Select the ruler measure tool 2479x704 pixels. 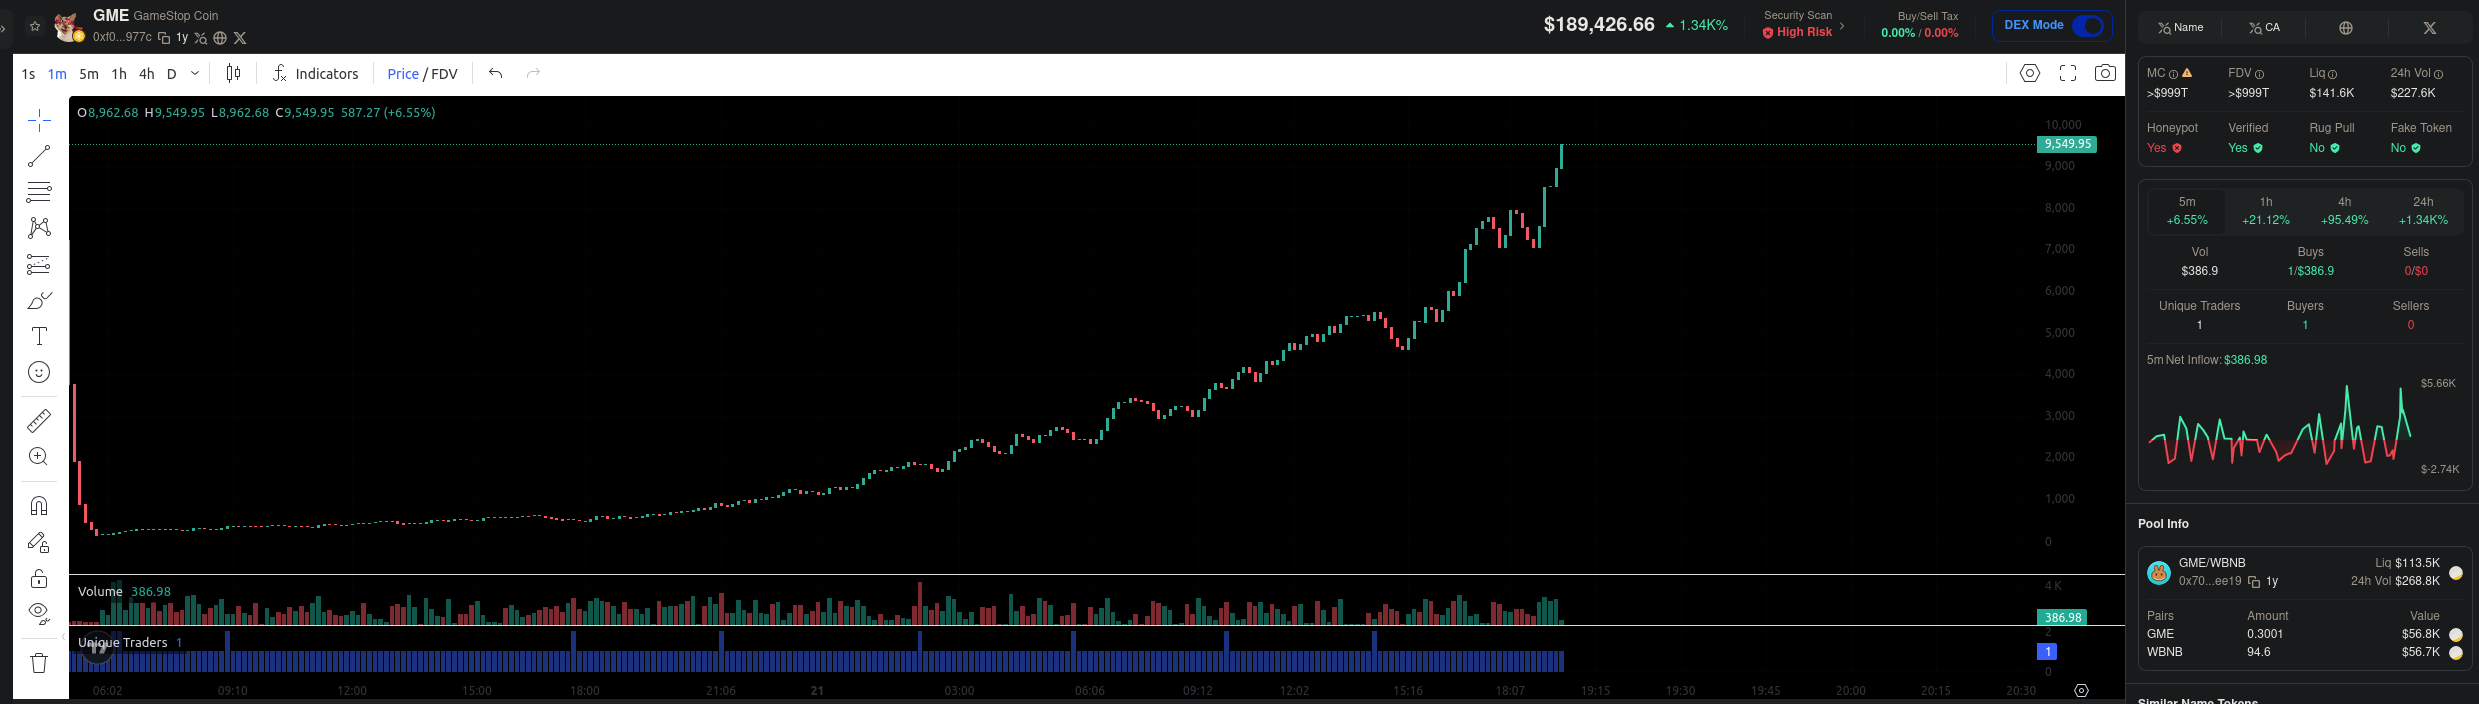tap(39, 421)
